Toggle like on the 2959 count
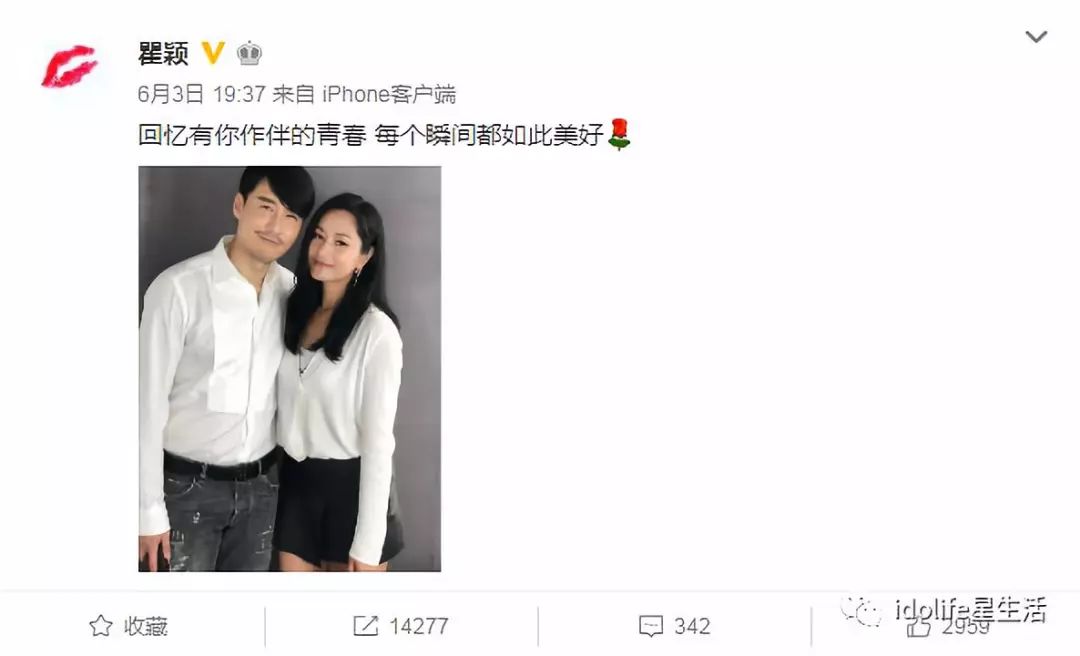Viewport: 1080px width, 656px height. (965, 627)
